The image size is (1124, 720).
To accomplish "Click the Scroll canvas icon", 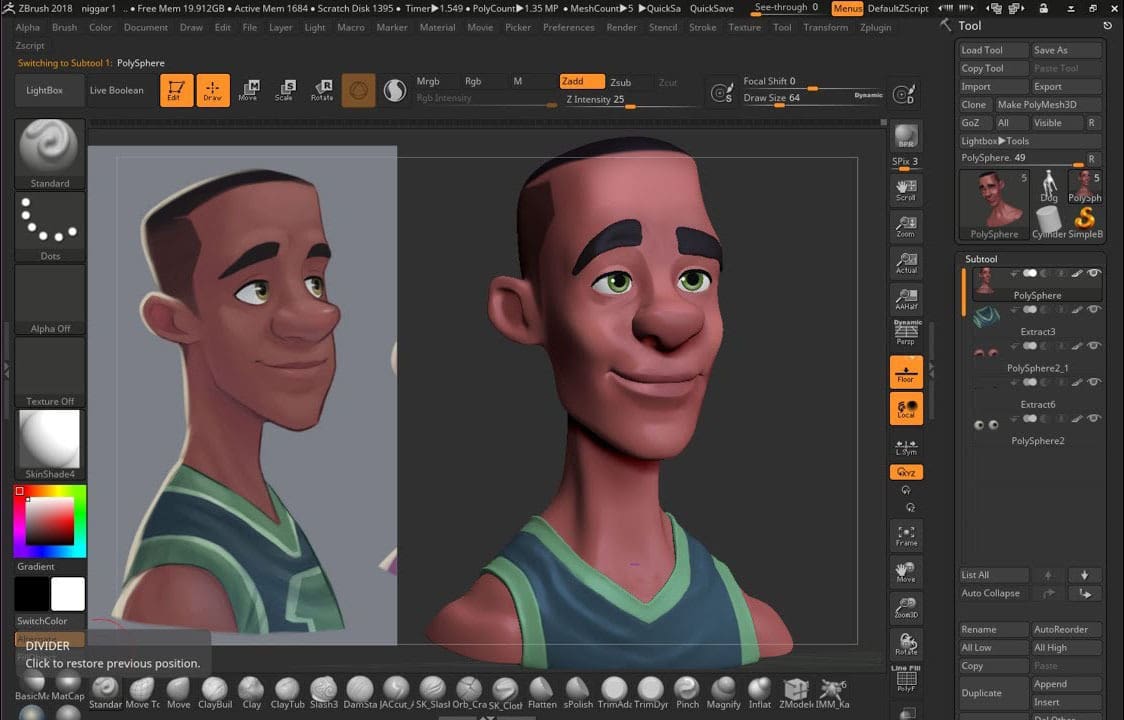I will (x=906, y=189).
